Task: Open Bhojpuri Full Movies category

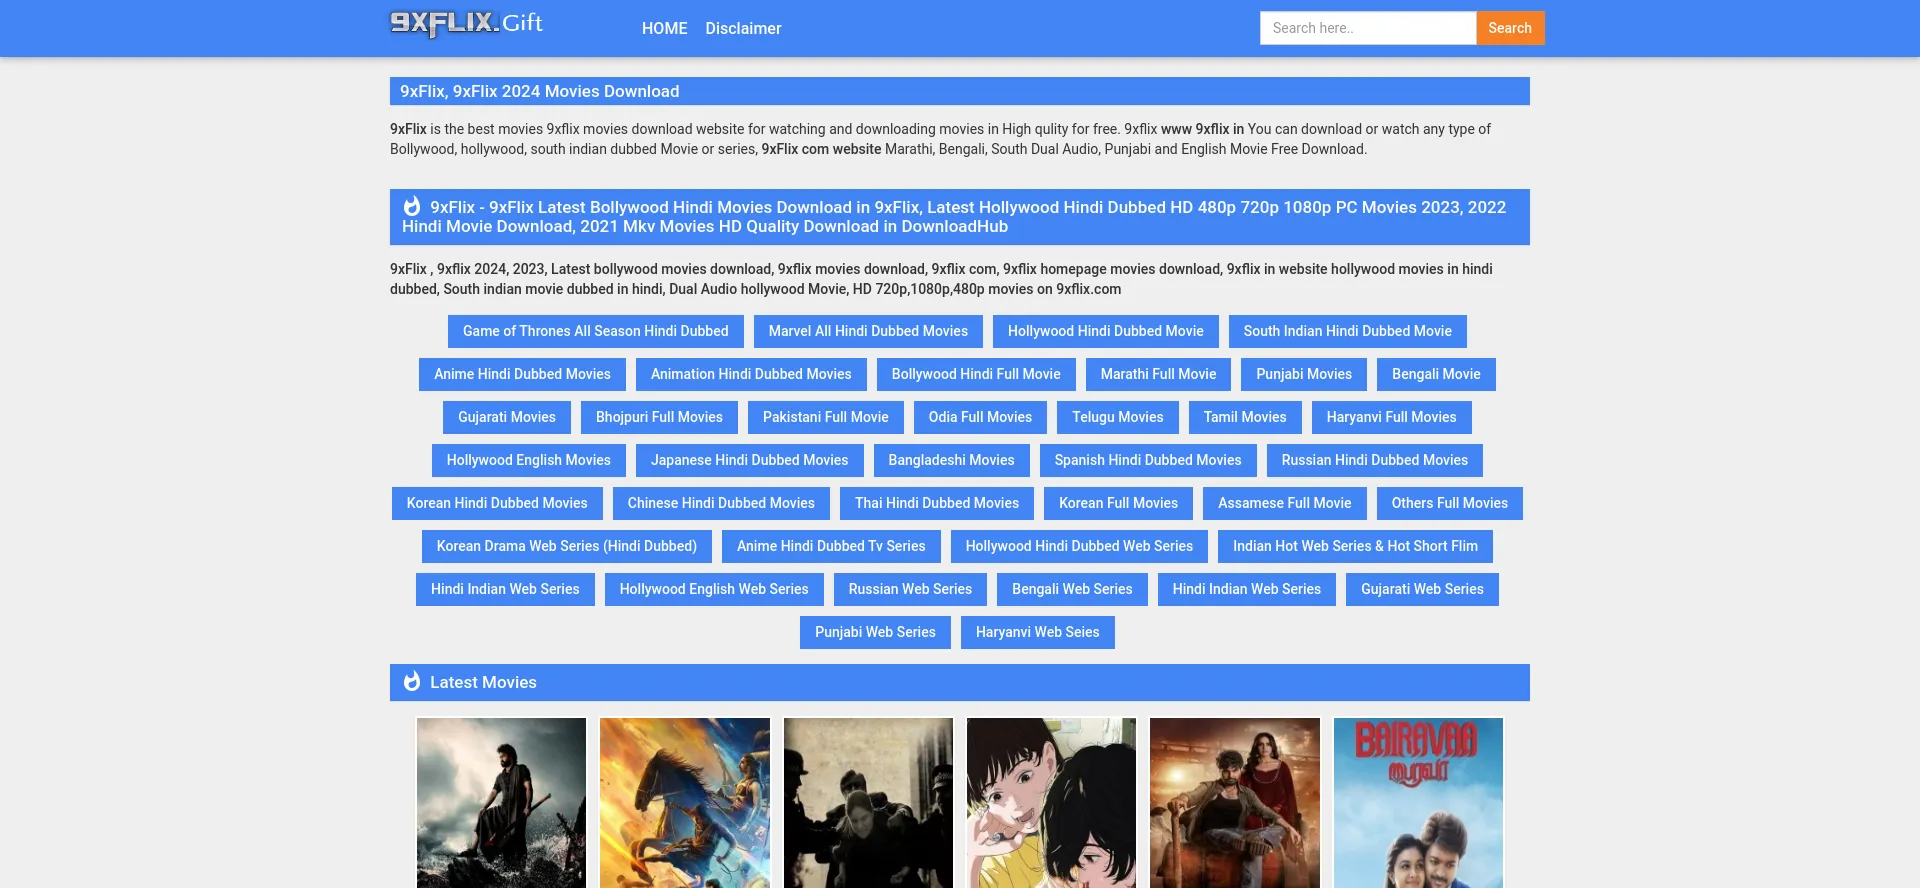Action: tap(659, 417)
